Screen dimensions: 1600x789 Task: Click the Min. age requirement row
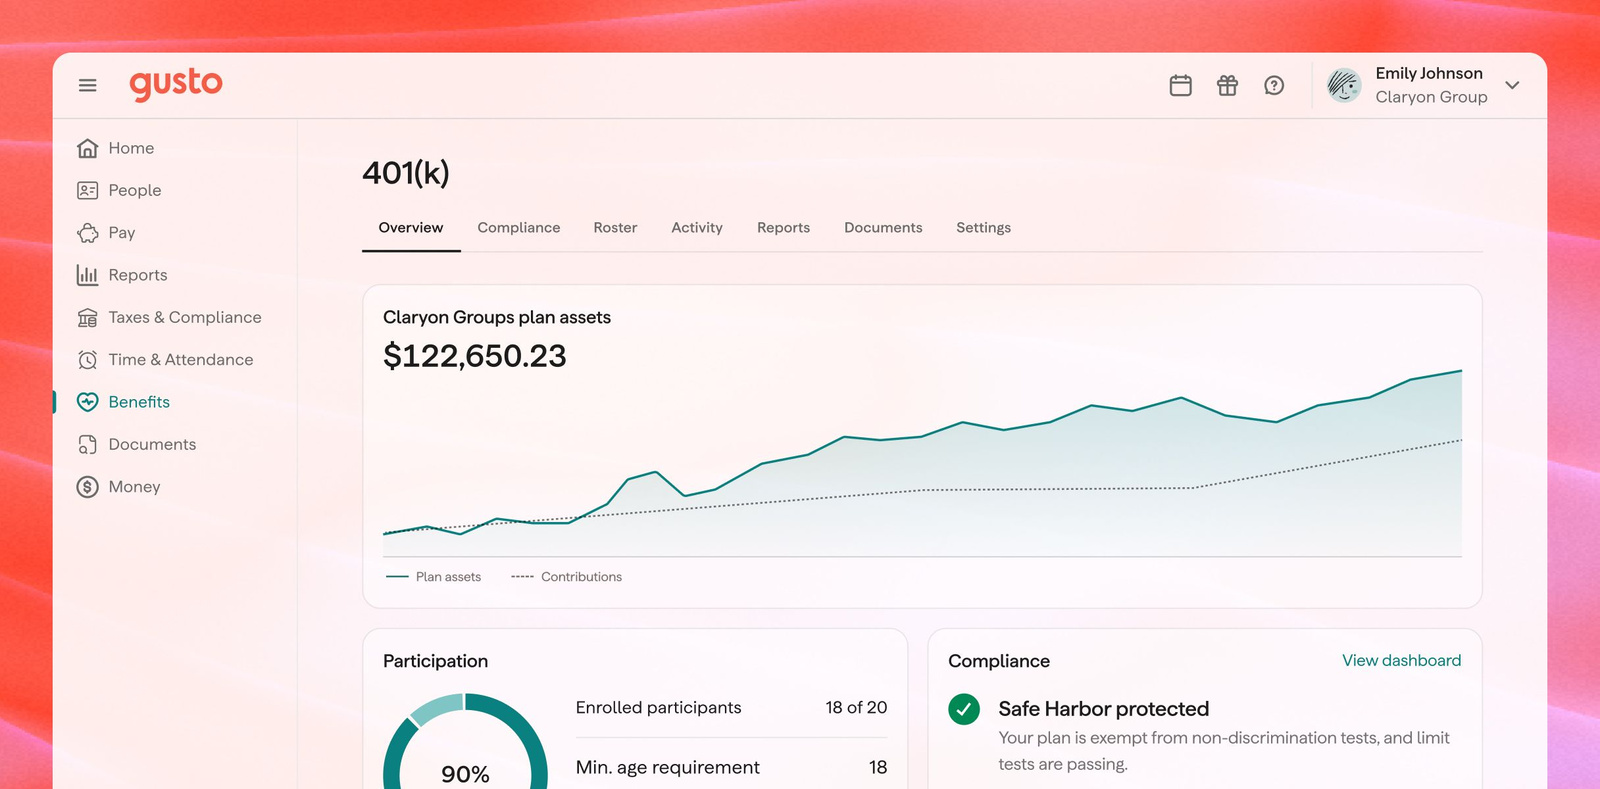coord(731,767)
